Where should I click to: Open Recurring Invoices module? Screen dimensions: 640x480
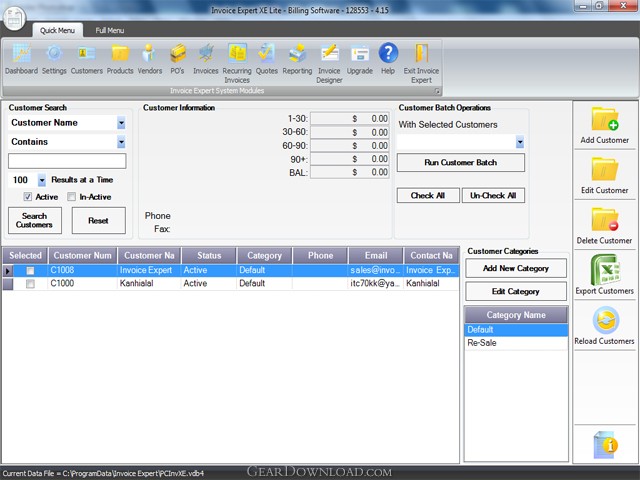click(237, 63)
